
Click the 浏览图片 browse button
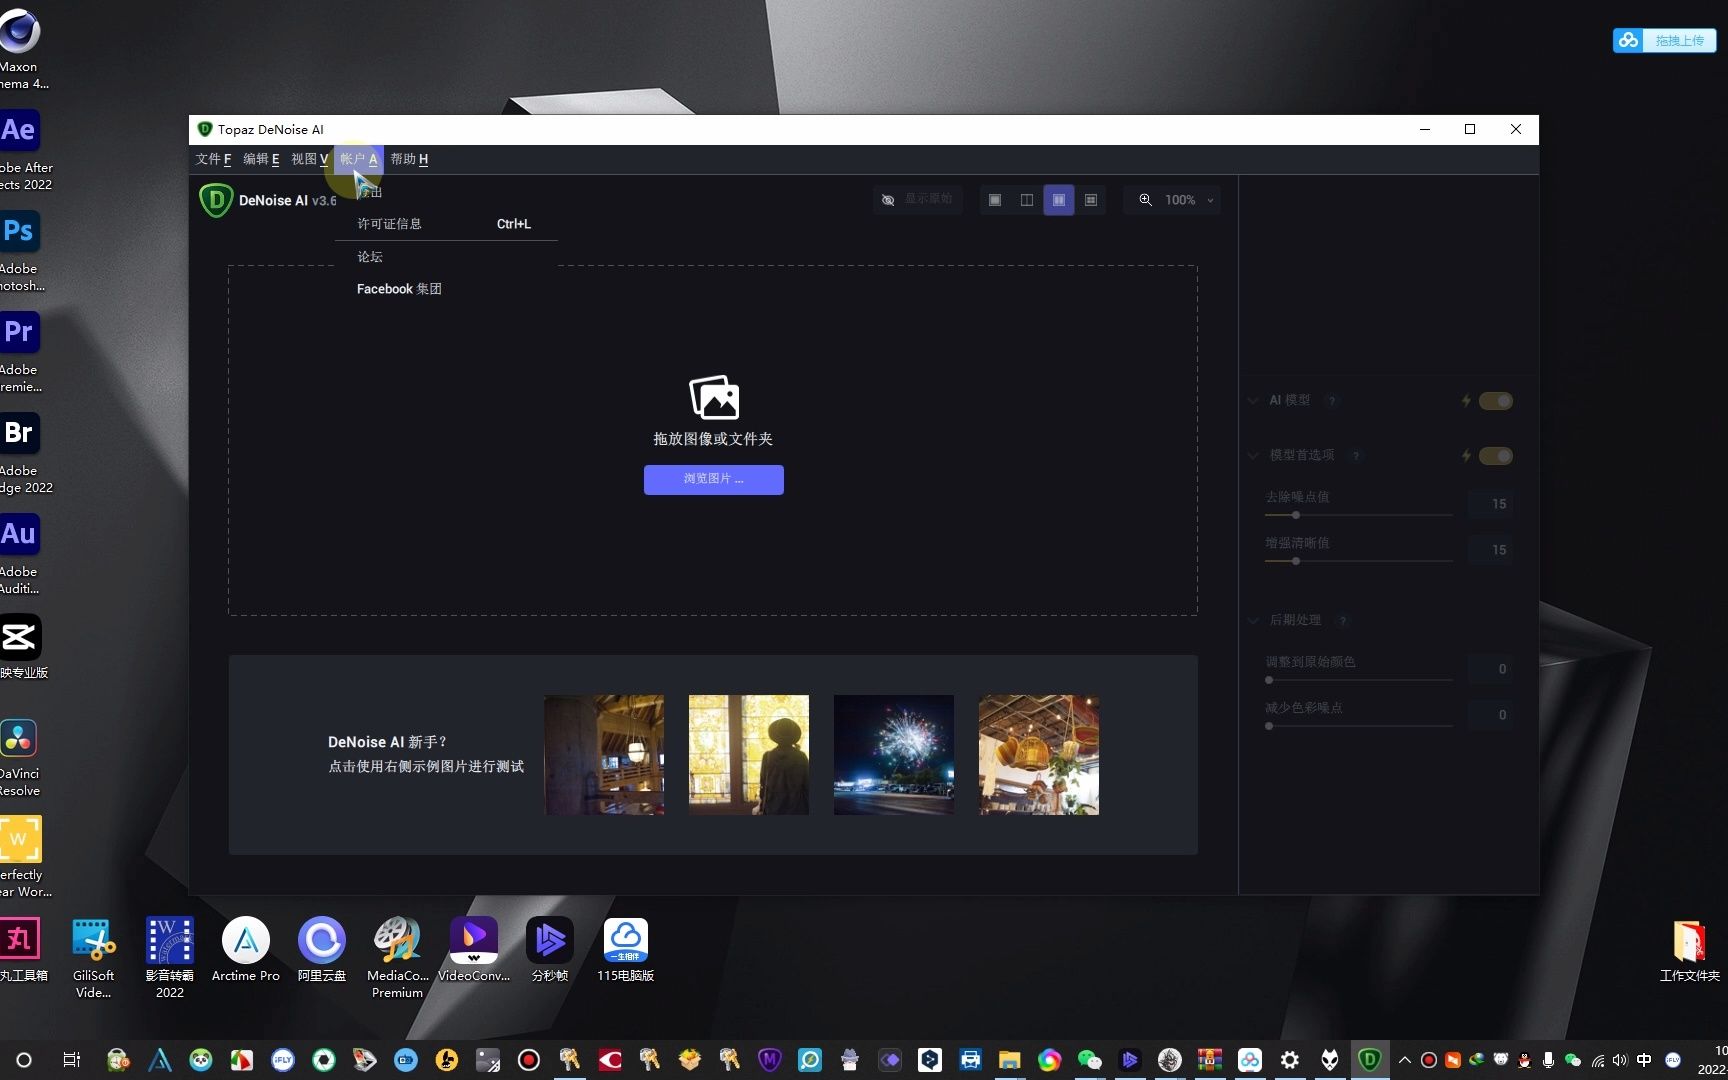click(713, 479)
